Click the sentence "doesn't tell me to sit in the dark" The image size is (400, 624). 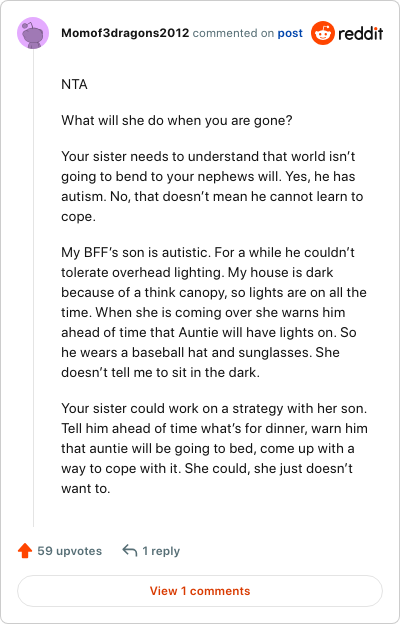point(160,372)
